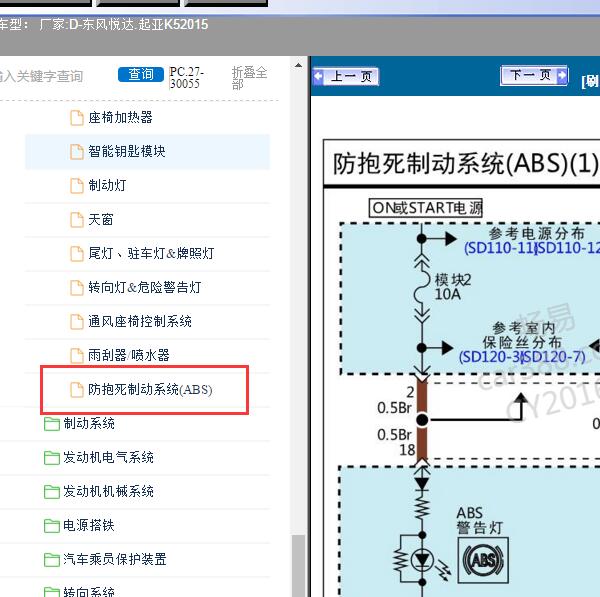Open the 通风座椅控制系统 document

pos(140,321)
